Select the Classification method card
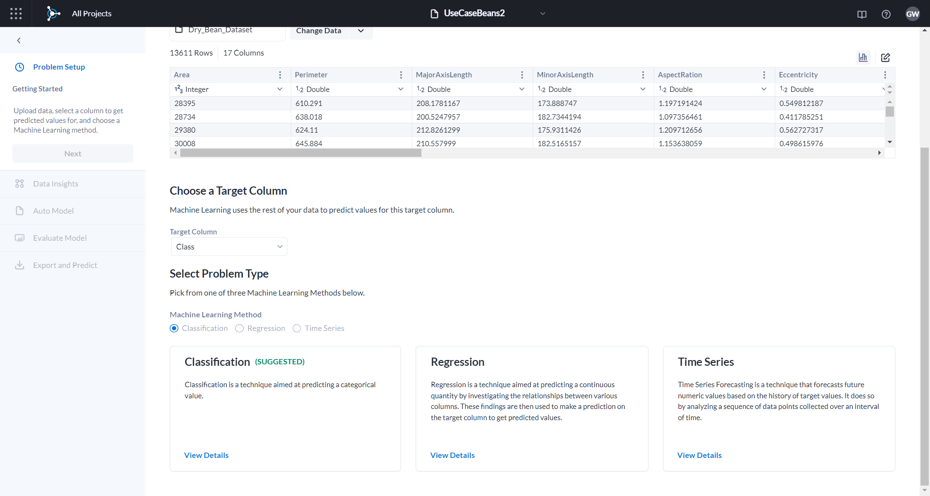 tap(285, 409)
